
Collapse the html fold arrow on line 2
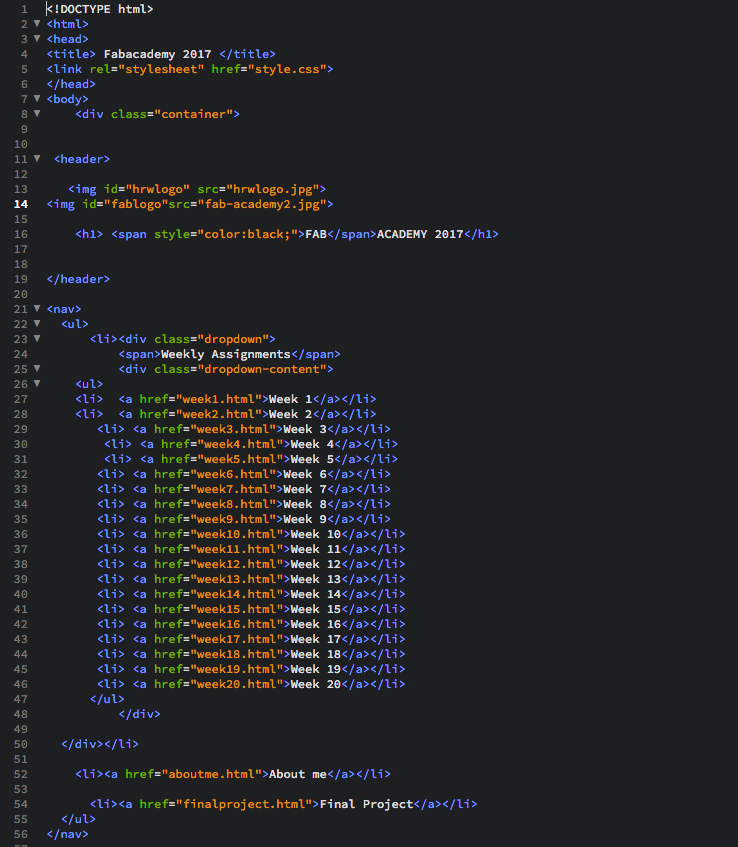37,23
